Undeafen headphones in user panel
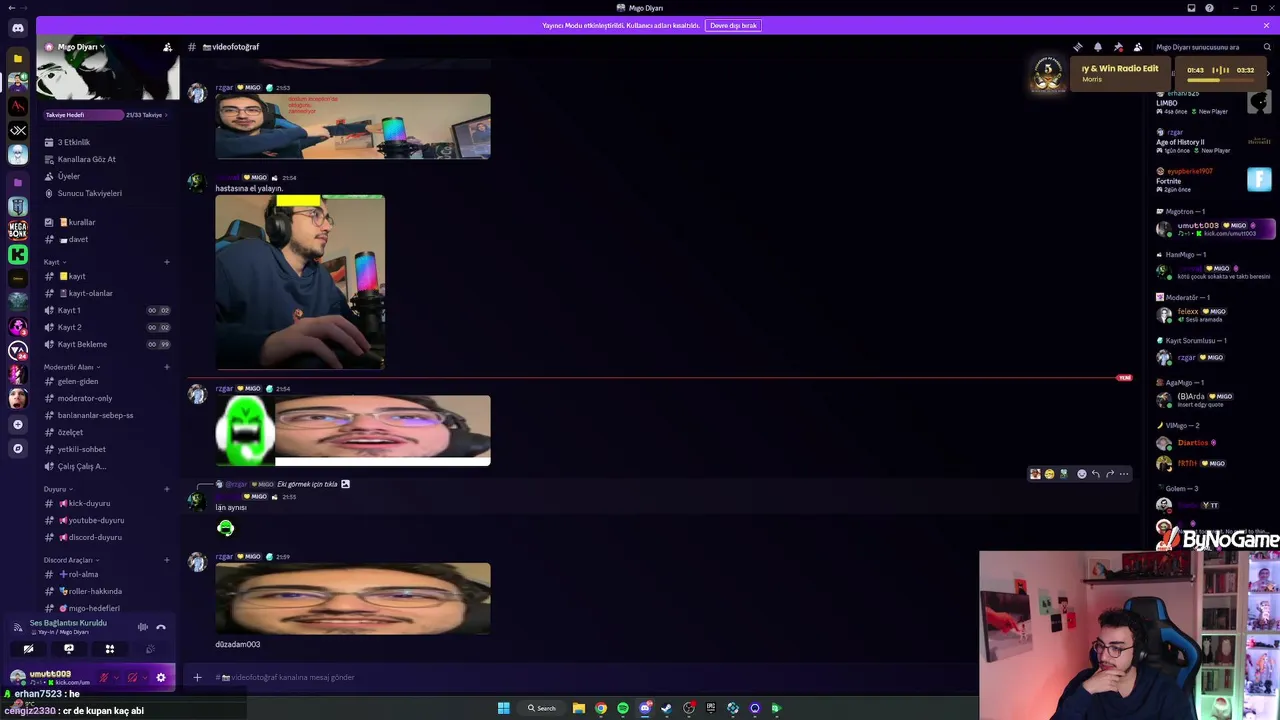The width and height of the screenshot is (1280, 720). coord(132,677)
